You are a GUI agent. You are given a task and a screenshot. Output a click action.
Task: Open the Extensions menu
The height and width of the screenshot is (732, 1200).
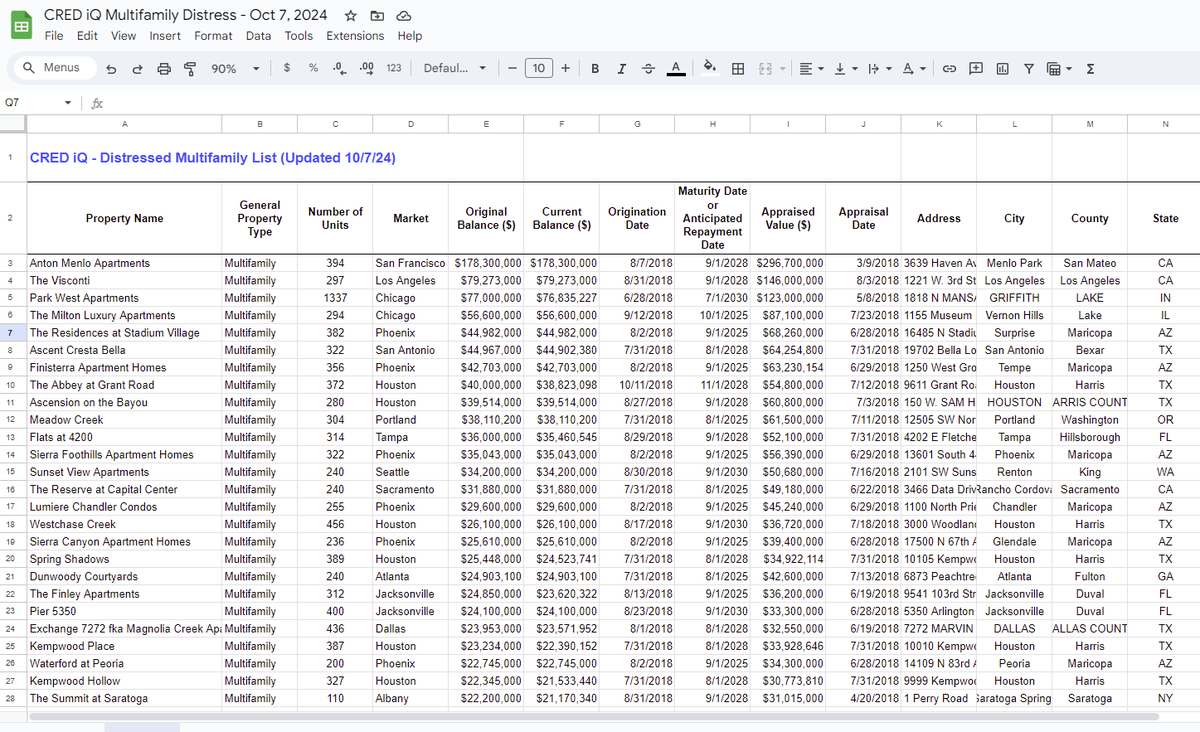(x=355, y=36)
